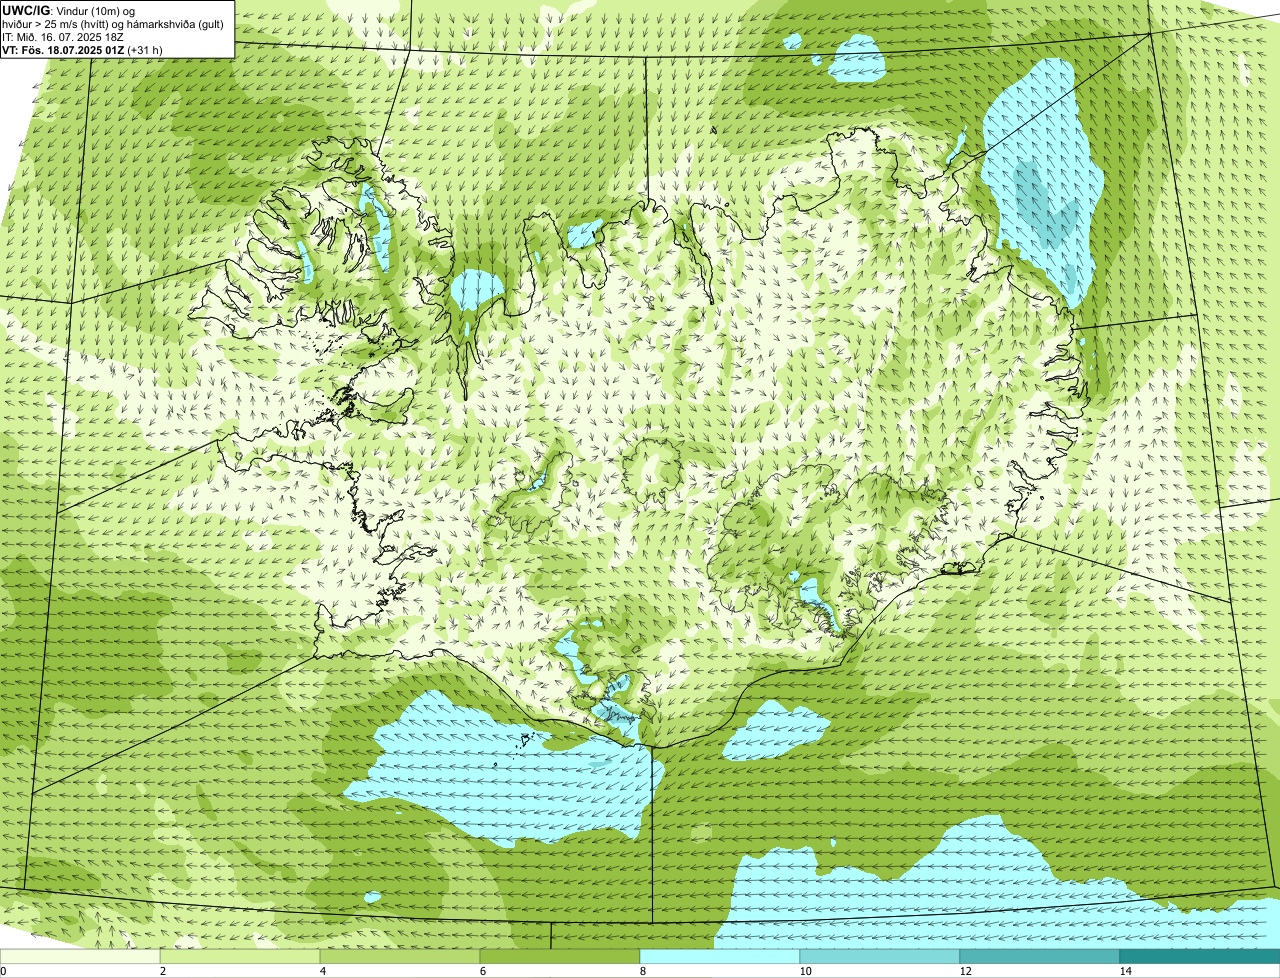1280x978 pixels.
Task: Click the 8–10 m/s light cyan scale swatch
Action: [x=720, y=957]
